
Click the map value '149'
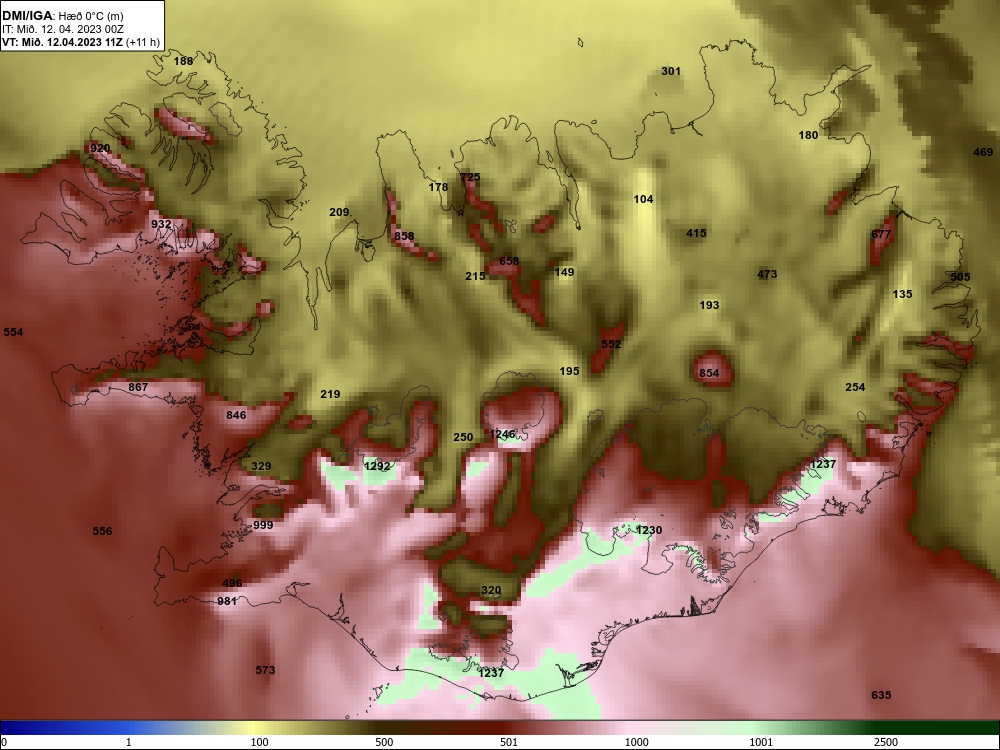pyautogui.click(x=564, y=272)
